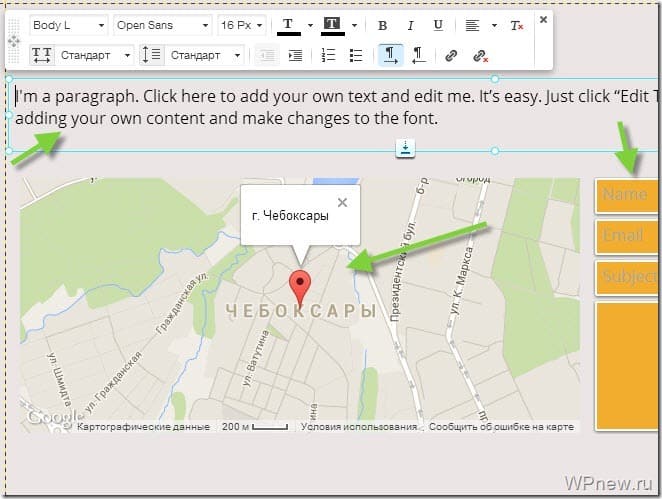The height and width of the screenshot is (499, 662).
Task: Toggle left-to-right text direction
Action: point(391,55)
